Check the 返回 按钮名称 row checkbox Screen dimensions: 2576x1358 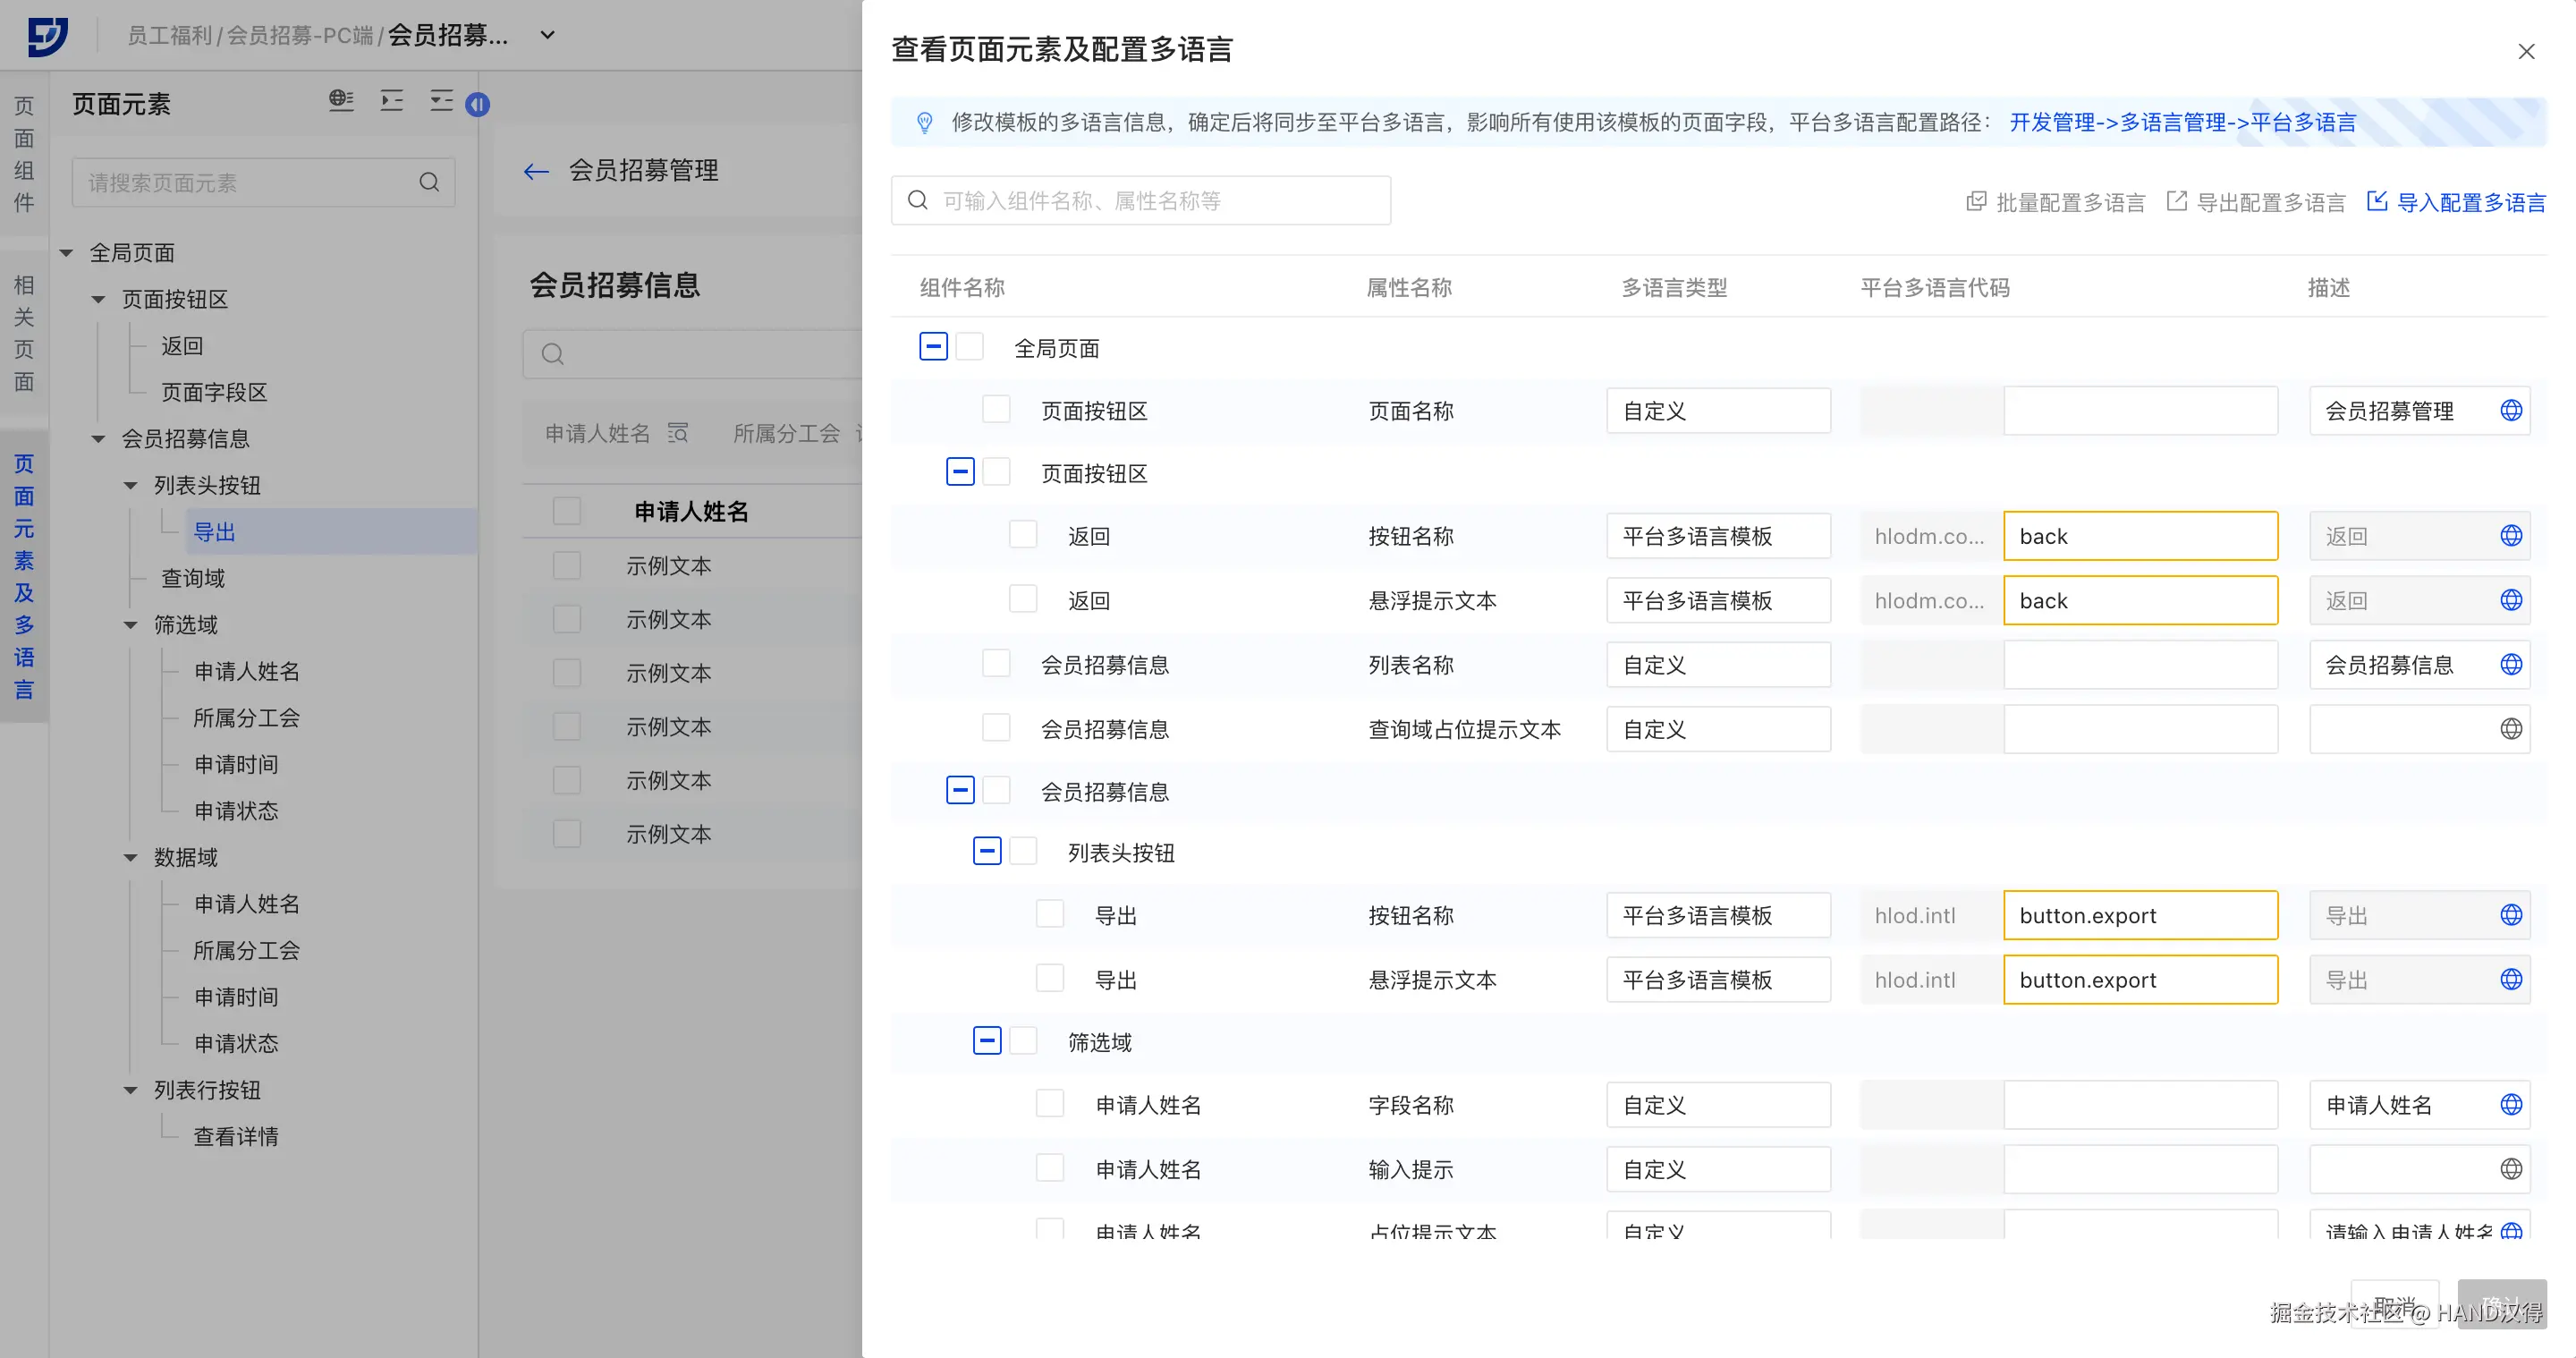click(1022, 535)
